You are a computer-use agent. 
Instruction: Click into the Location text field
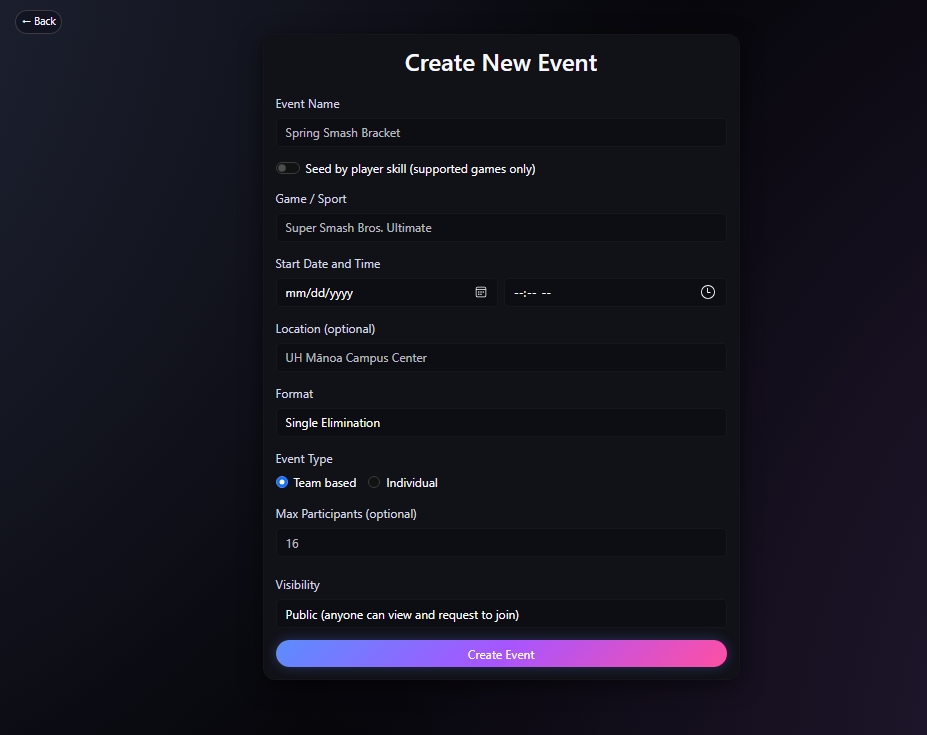click(500, 358)
